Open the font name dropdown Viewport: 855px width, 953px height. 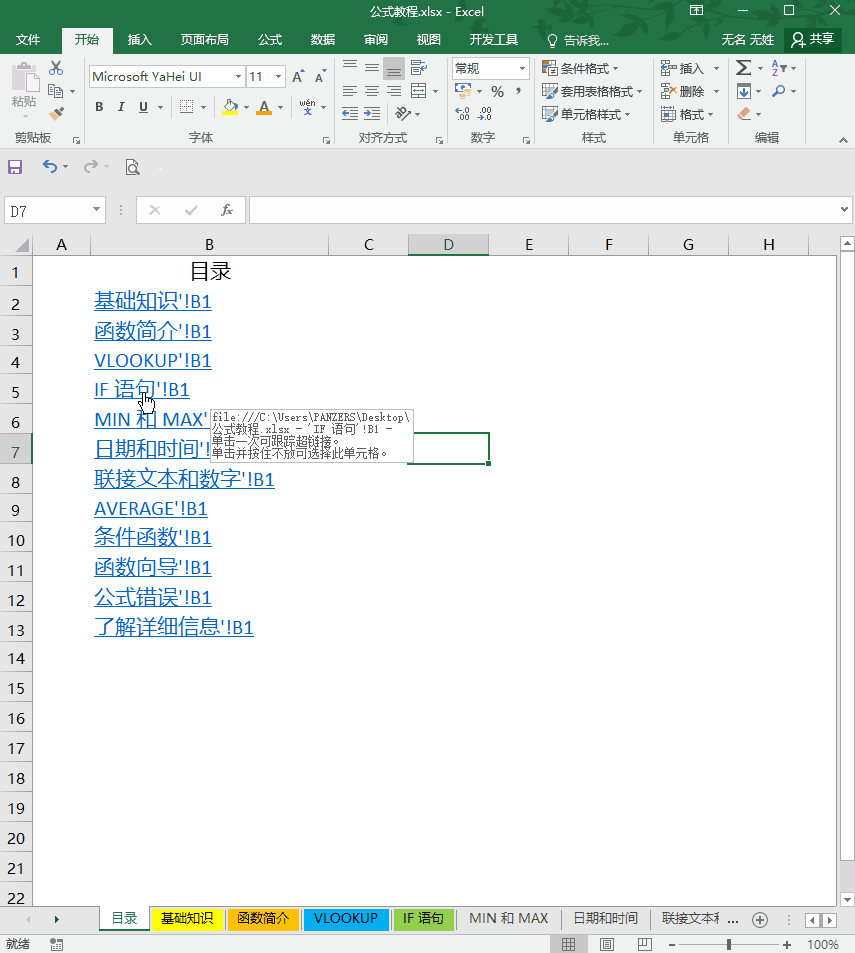pyautogui.click(x=238, y=77)
